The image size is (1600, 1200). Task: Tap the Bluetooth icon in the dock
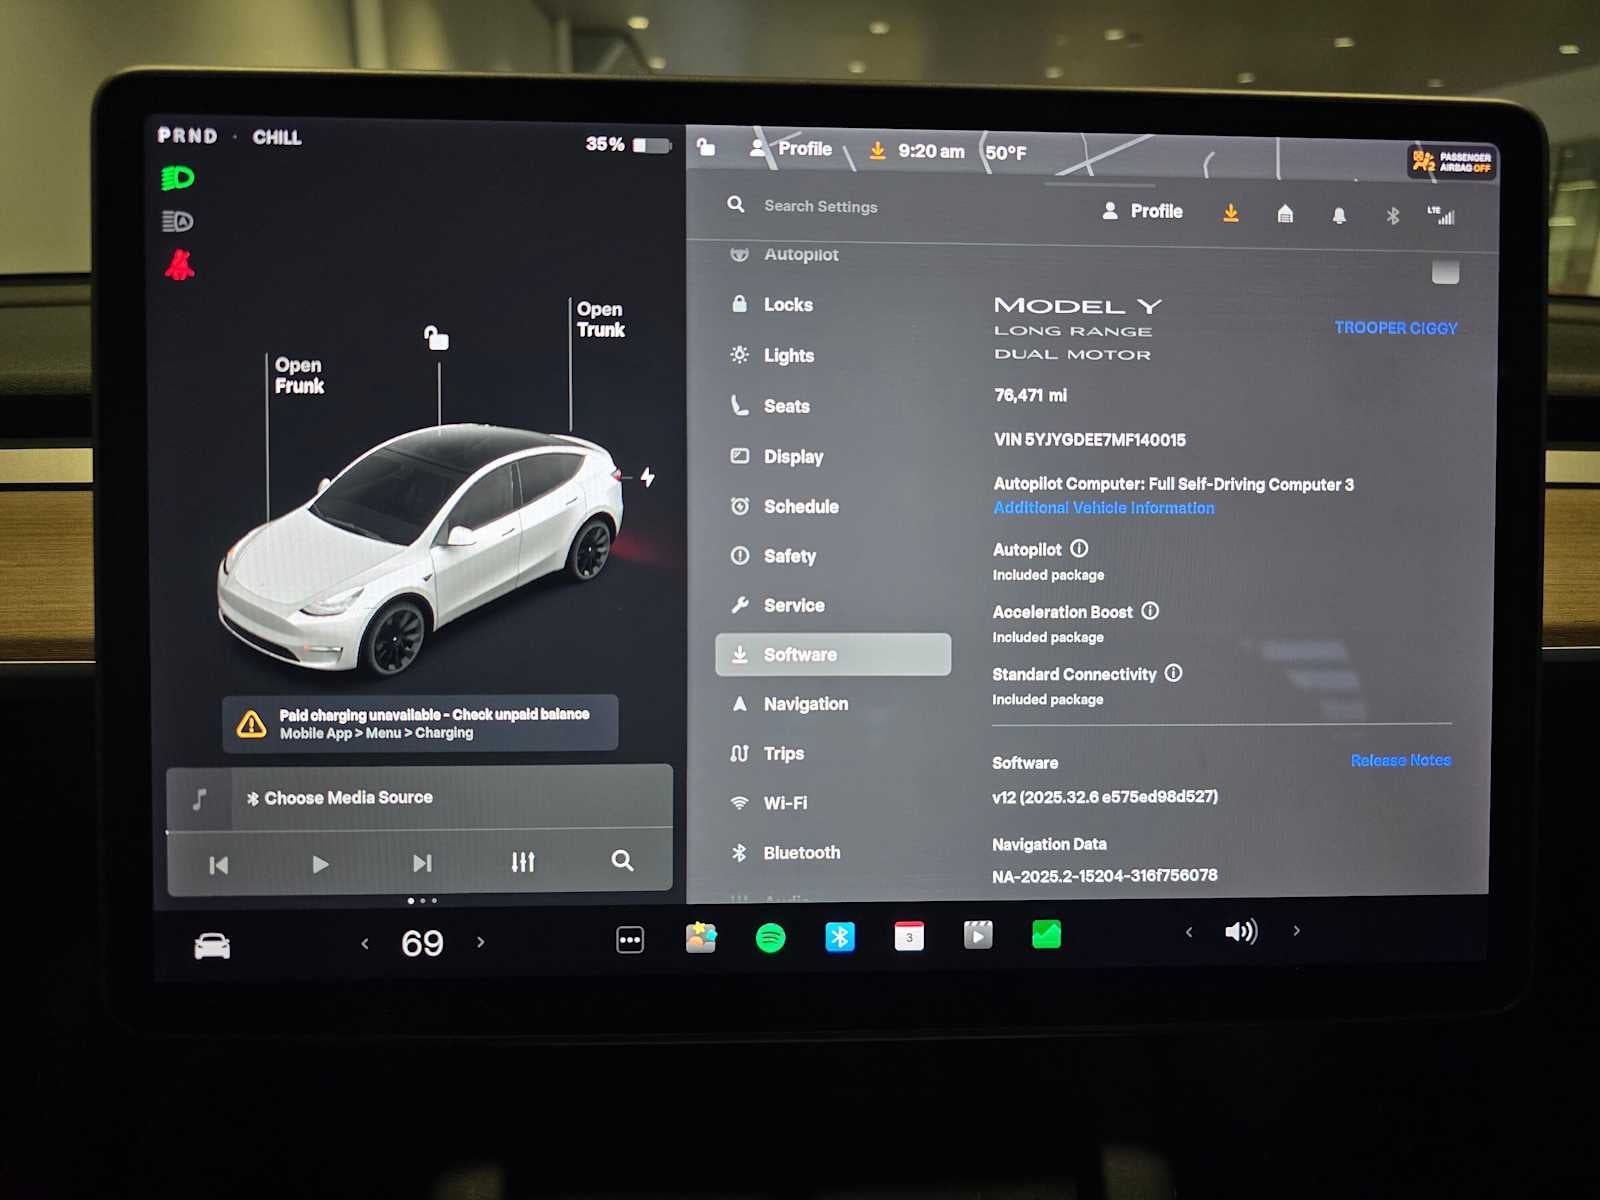pos(841,938)
